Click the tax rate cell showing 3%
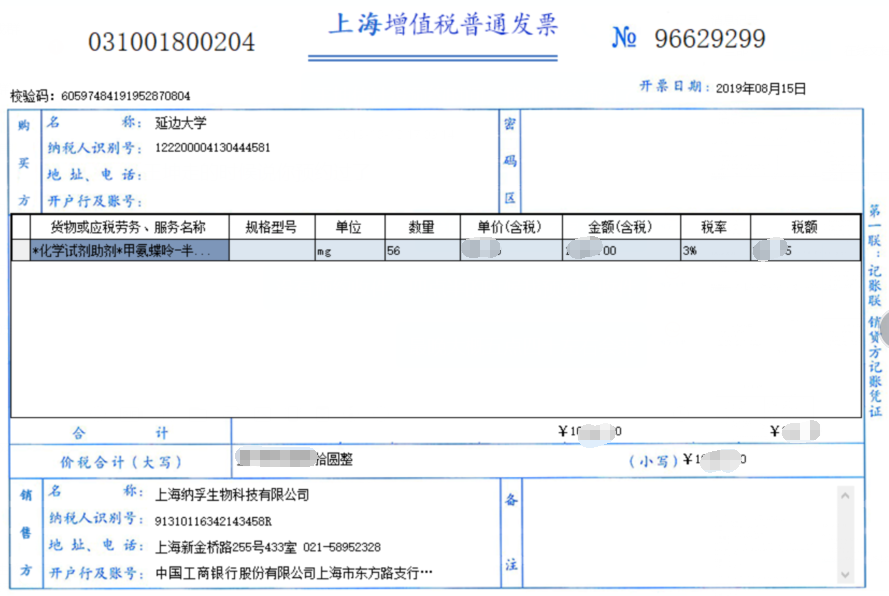The image size is (889, 596). [714, 251]
